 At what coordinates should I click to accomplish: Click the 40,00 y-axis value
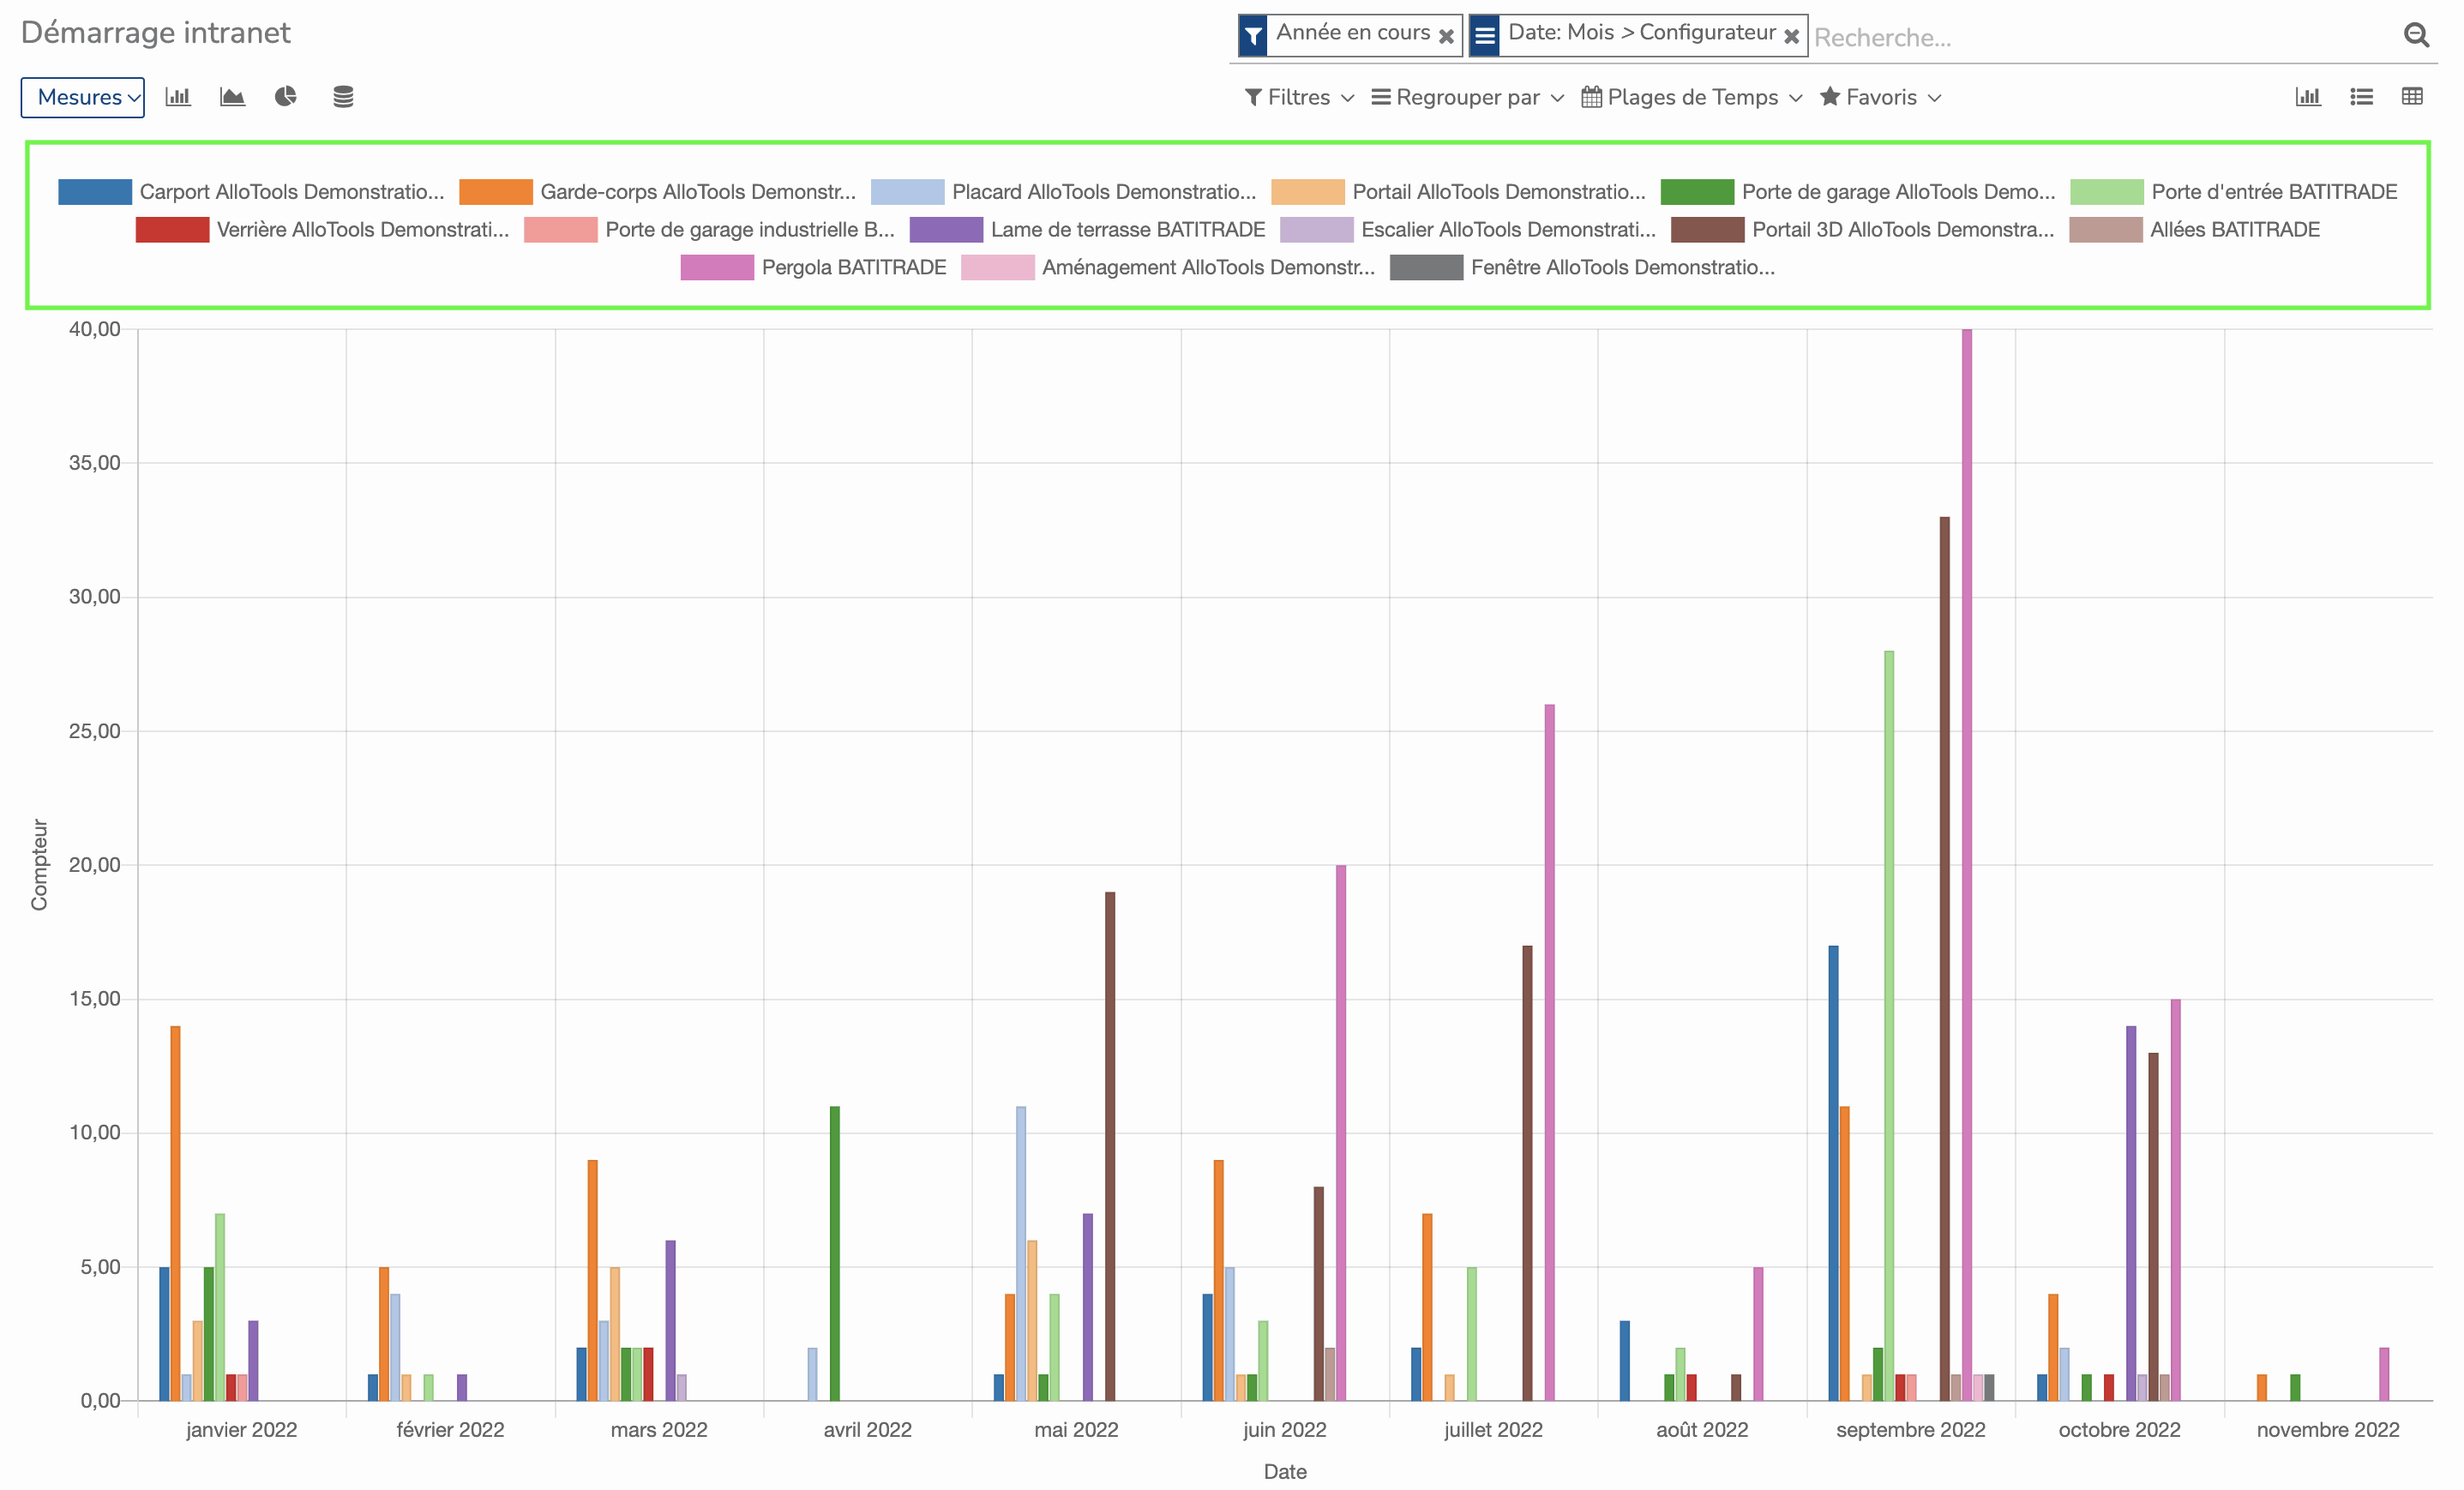point(95,329)
